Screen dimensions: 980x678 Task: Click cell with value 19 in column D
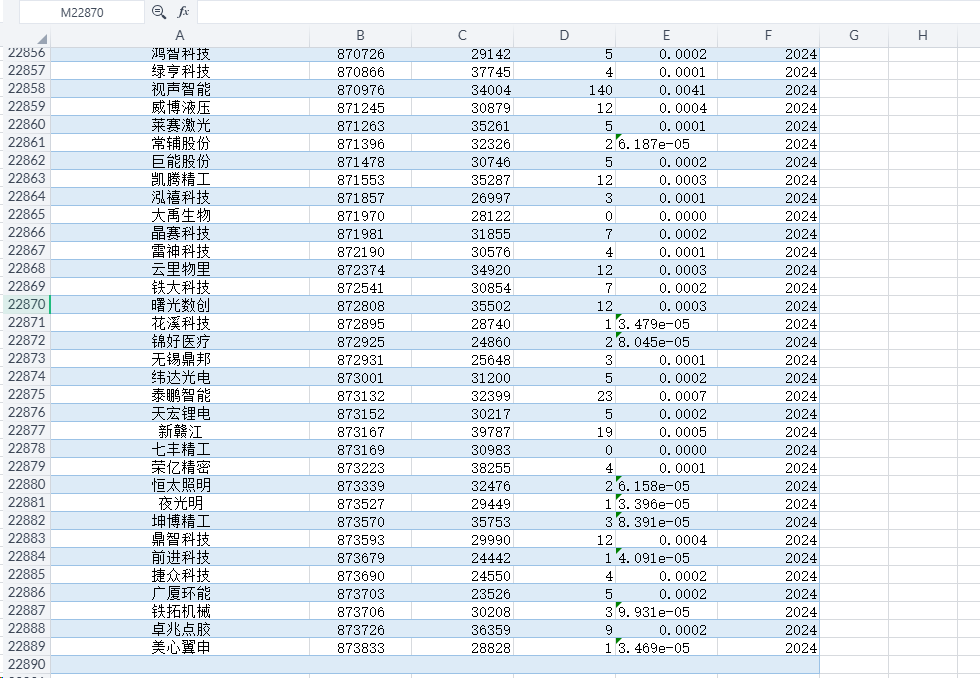click(564, 431)
